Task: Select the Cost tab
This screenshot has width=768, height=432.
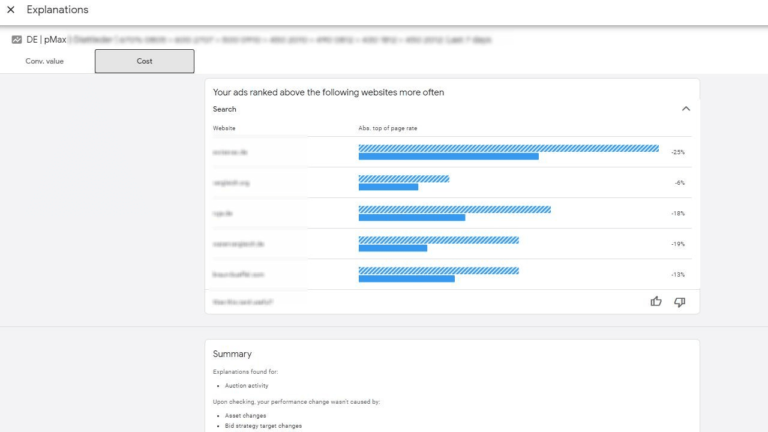Action: pos(144,61)
